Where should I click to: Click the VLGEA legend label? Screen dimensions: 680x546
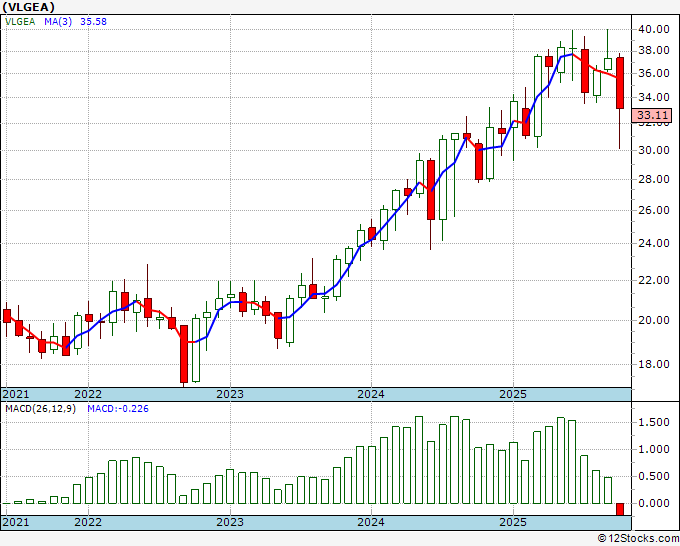tap(20, 21)
